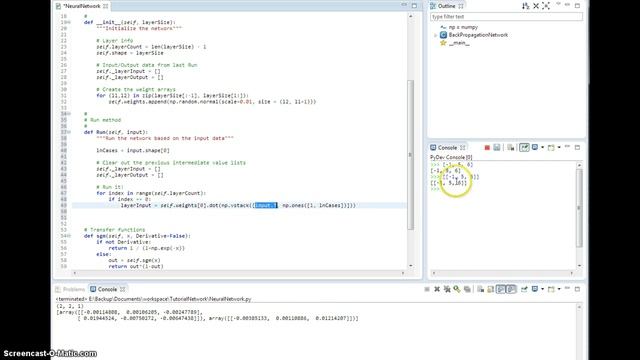640x360 pixels.
Task: Click the terminated NeuralNetwork.py path label
Action: click(x=153, y=299)
